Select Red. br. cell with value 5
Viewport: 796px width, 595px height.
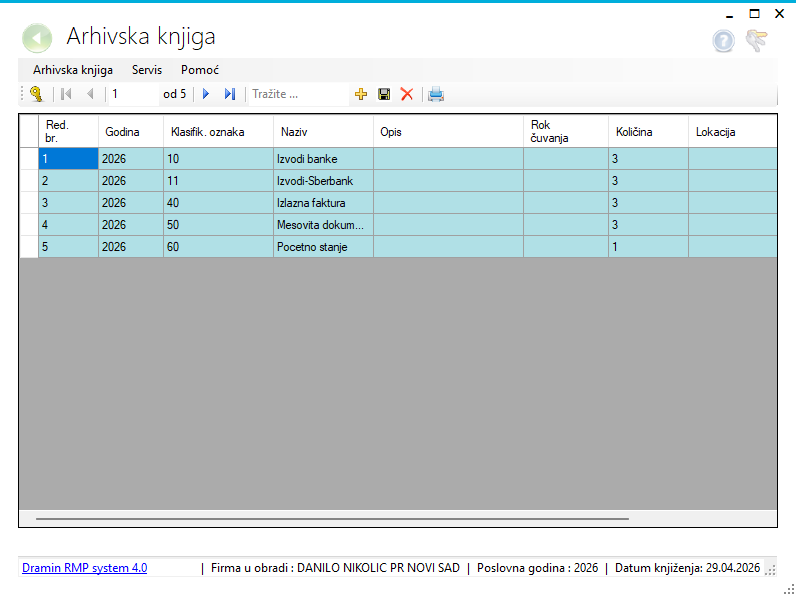[x=69, y=247]
